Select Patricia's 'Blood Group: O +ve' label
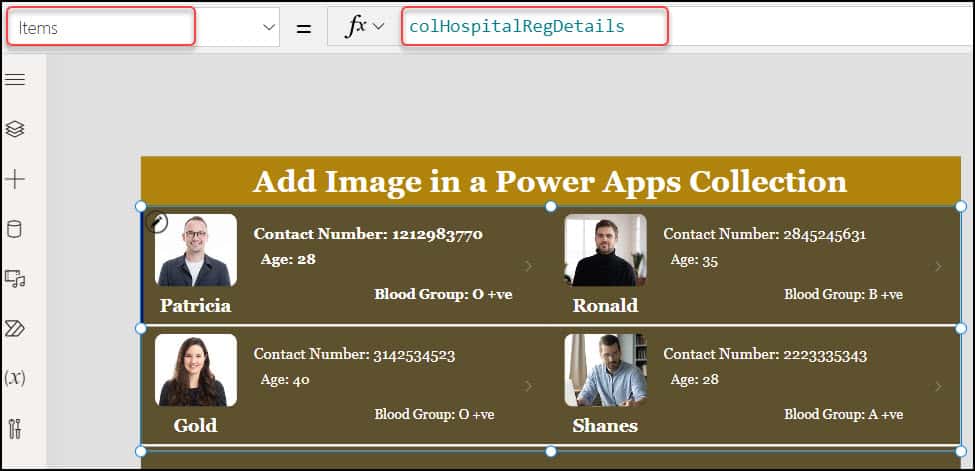Image resolution: width=975 pixels, height=471 pixels. tap(443, 294)
